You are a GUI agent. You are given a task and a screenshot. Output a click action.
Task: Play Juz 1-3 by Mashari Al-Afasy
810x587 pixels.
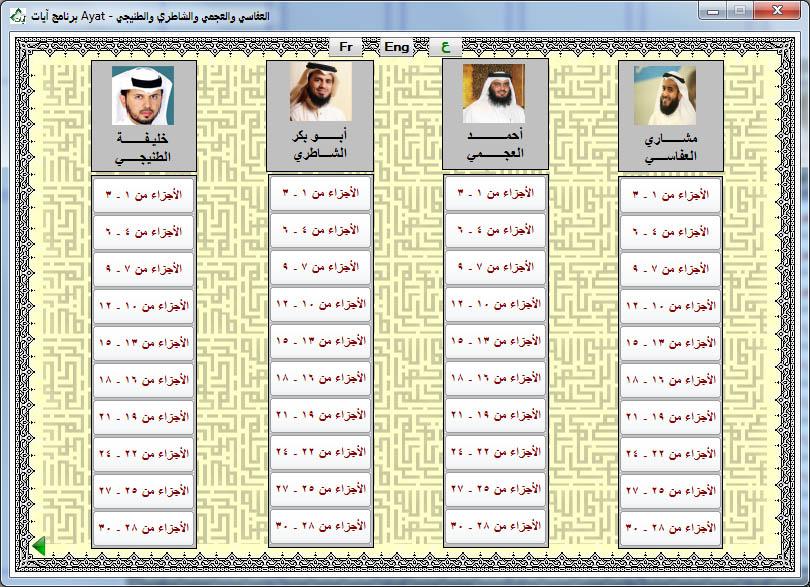click(669, 195)
